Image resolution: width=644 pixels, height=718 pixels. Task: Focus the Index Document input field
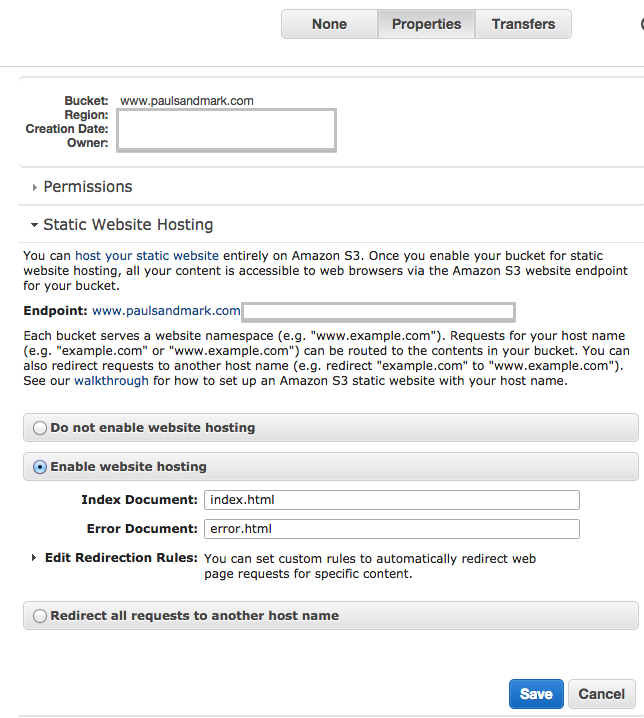tap(392, 500)
